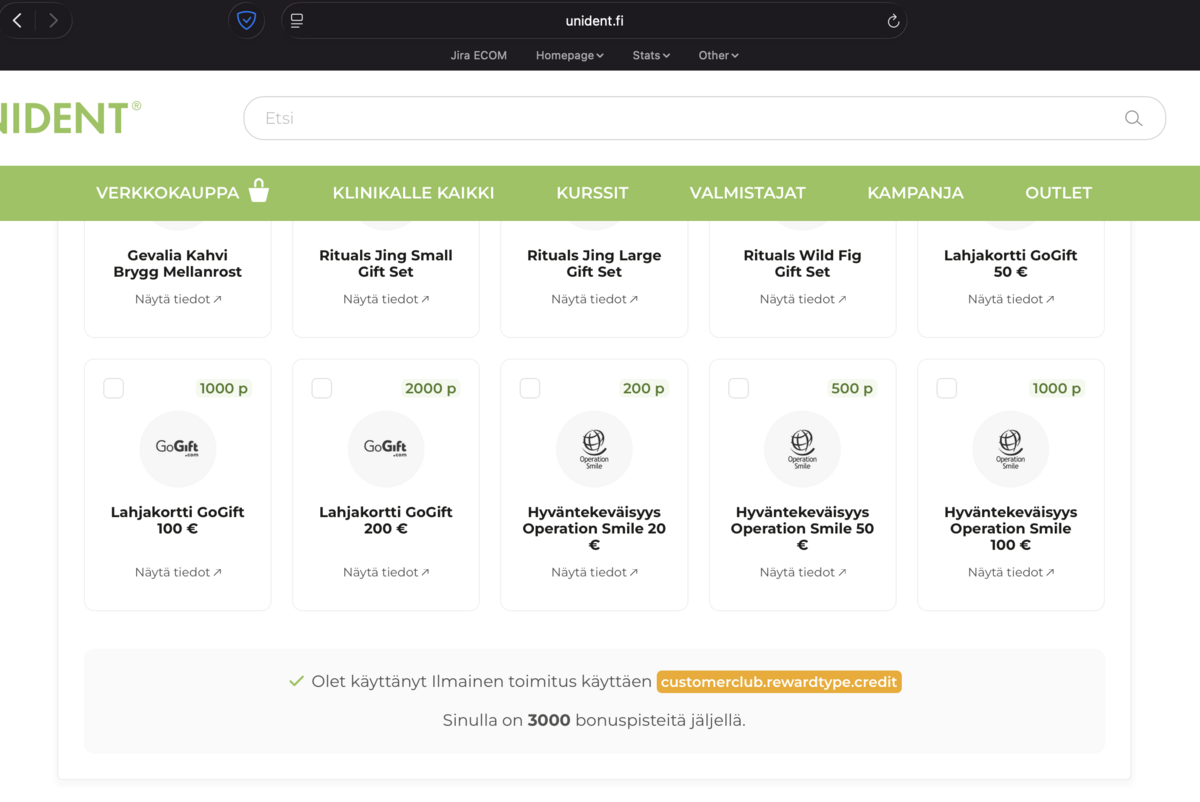Tick the Operation Smile 50 € checkbox
Image resolution: width=1200 pixels, height=802 pixels.
pos(738,388)
